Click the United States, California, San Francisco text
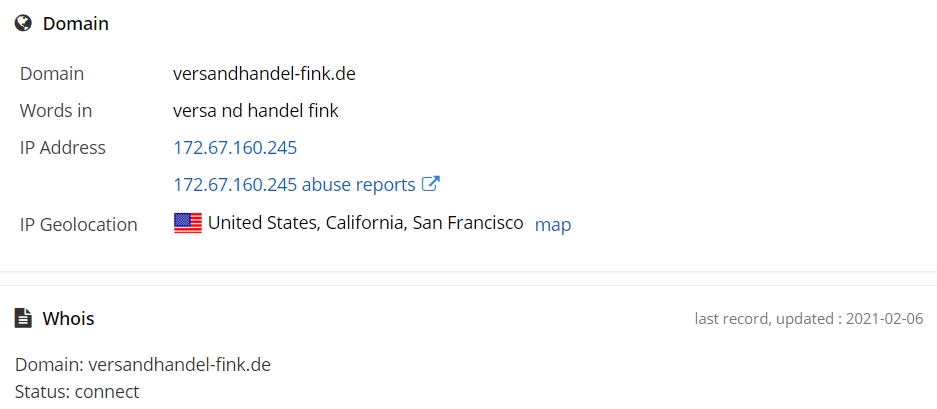Screen dimensions: 937x409 (366, 223)
